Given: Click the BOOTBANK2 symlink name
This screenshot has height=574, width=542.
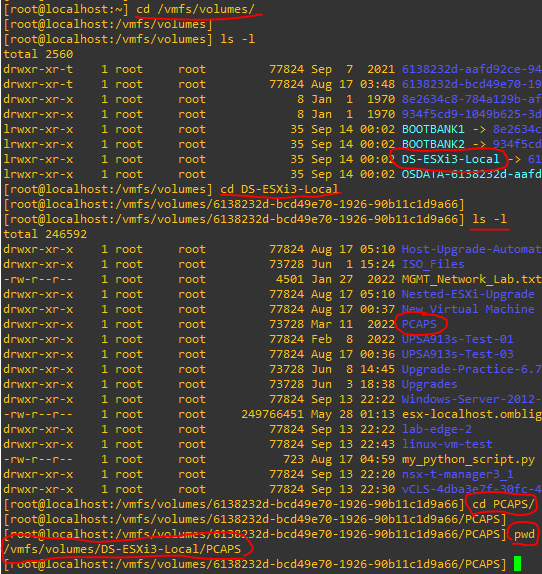Looking at the screenshot, I should [x=433, y=144].
